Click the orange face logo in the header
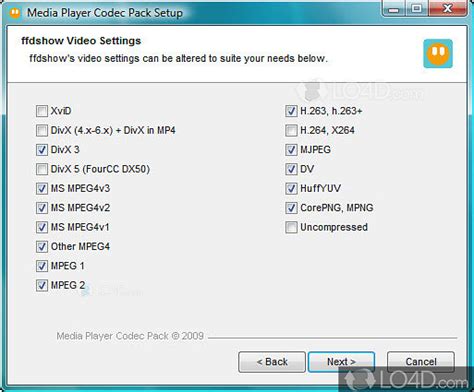 click(438, 53)
